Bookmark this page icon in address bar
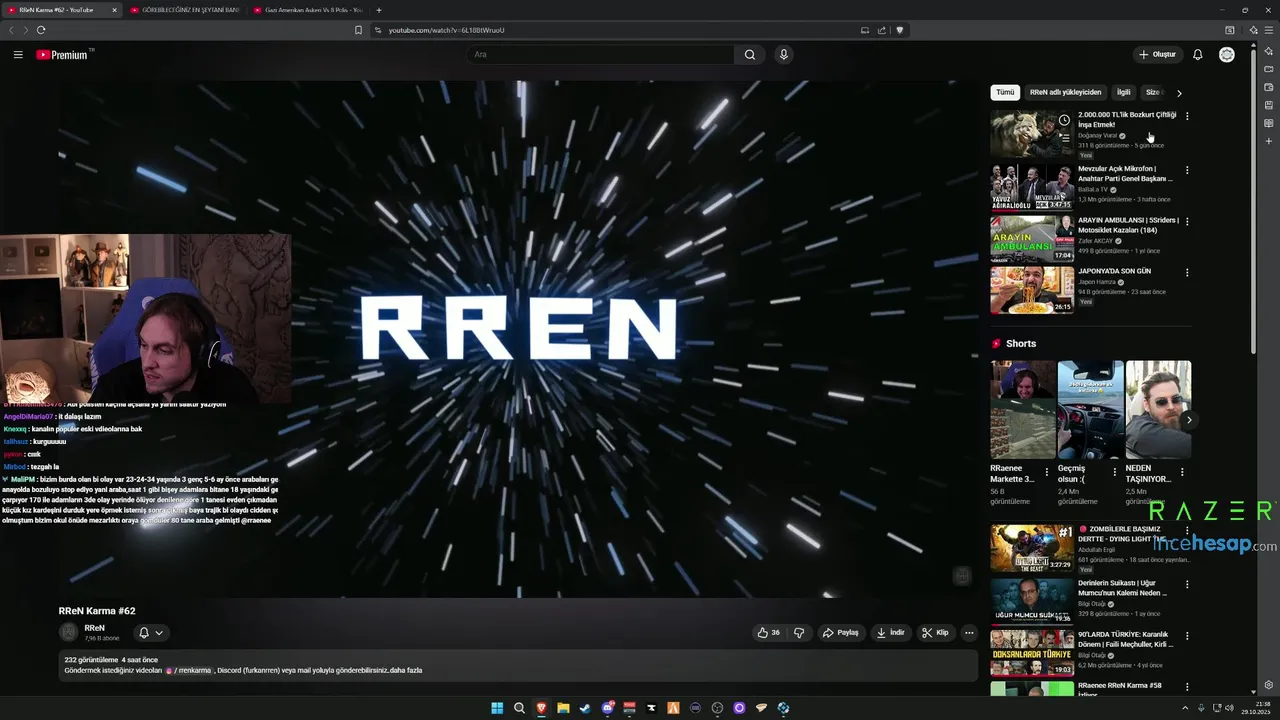This screenshot has height=720, width=1280. click(x=358, y=30)
